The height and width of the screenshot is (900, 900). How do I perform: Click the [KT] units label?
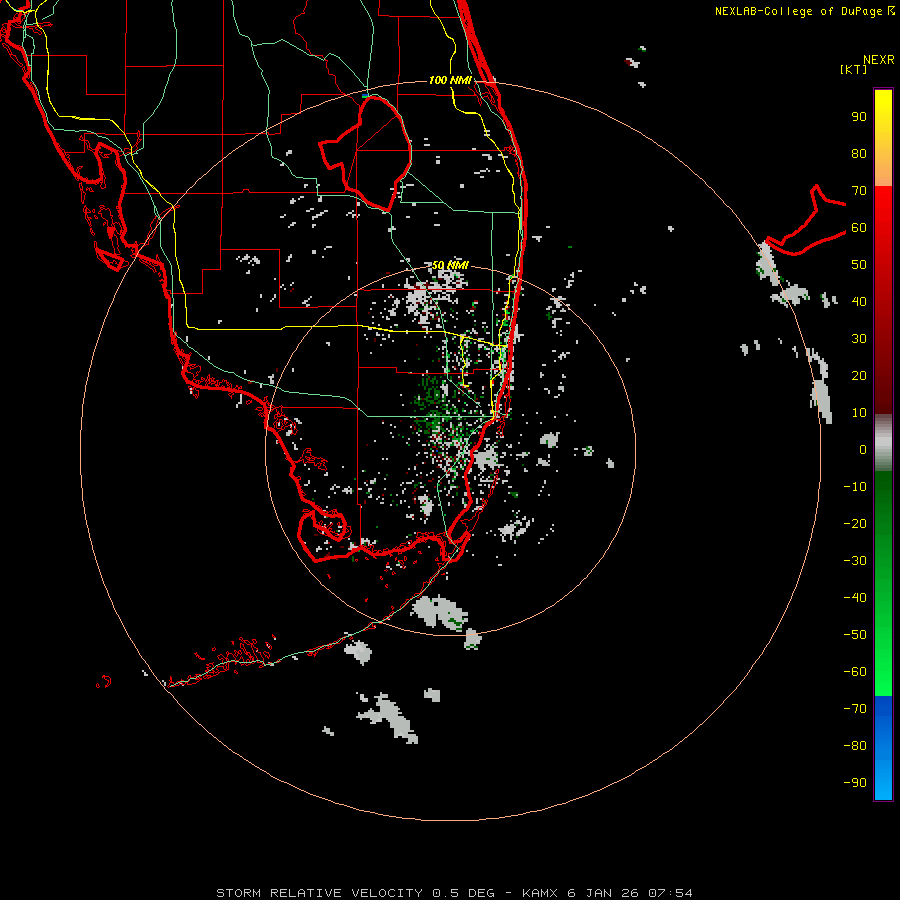[x=854, y=69]
